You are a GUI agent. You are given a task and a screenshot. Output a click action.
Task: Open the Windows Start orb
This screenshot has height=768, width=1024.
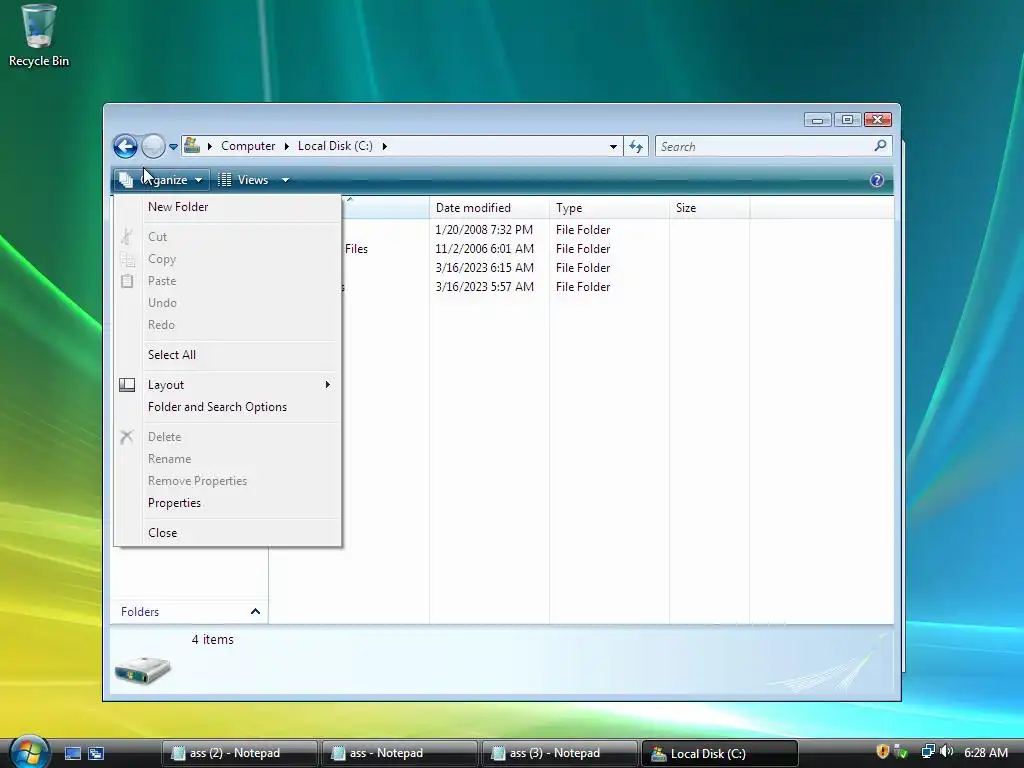tap(29, 752)
